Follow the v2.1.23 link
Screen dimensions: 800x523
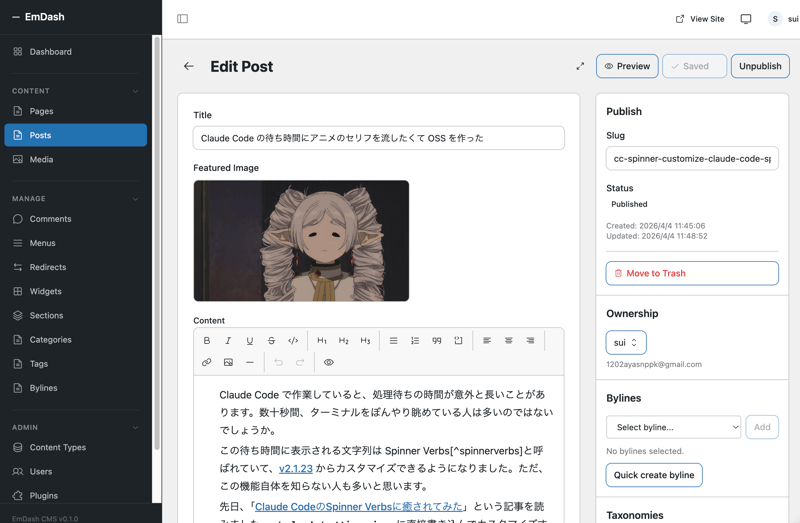coord(296,468)
